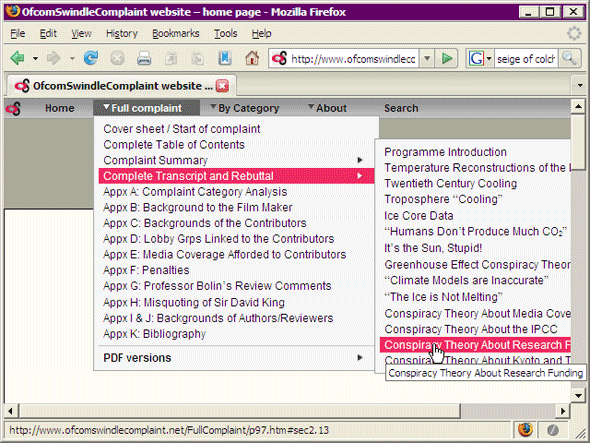
Task: Open the address bar history dropdown
Action: click(427, 59)
